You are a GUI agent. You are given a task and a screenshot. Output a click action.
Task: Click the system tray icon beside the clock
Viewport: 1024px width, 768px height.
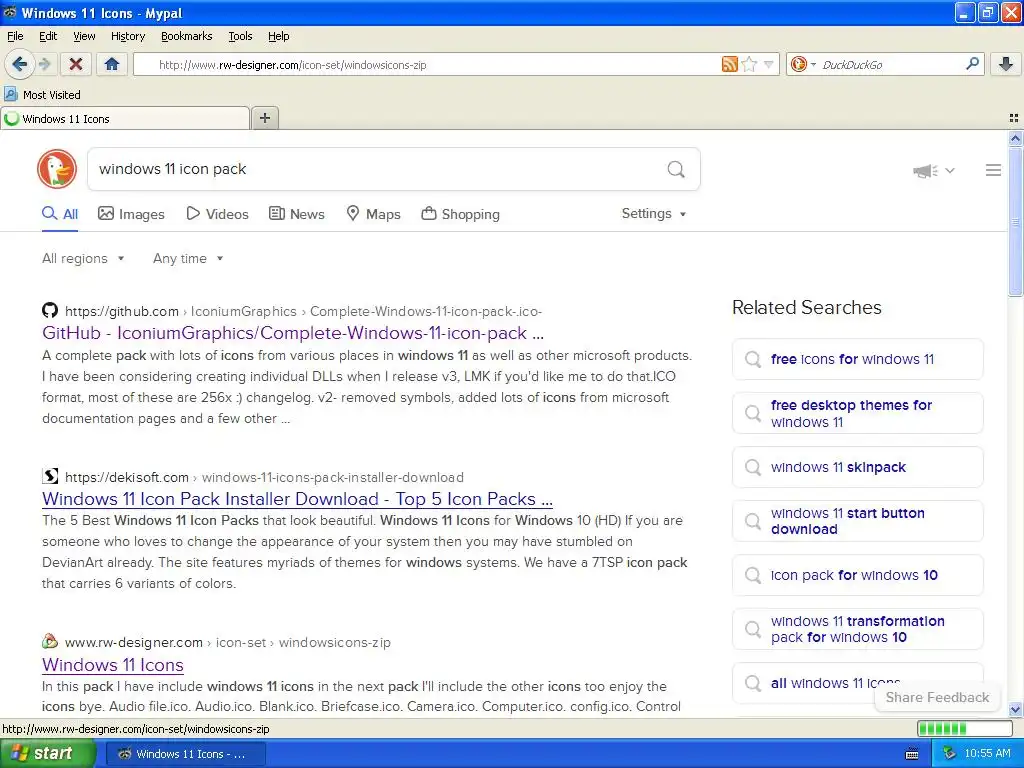click(x=949, y=754)
